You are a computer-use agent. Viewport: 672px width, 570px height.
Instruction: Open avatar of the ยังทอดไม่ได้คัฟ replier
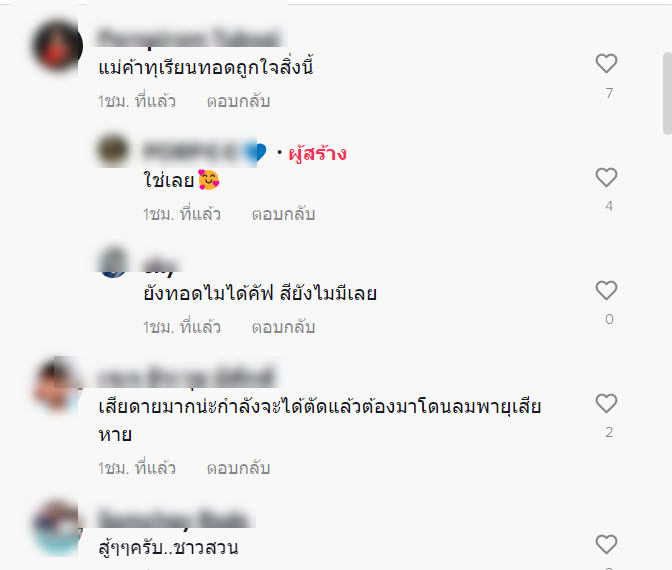tap(113, 263)
